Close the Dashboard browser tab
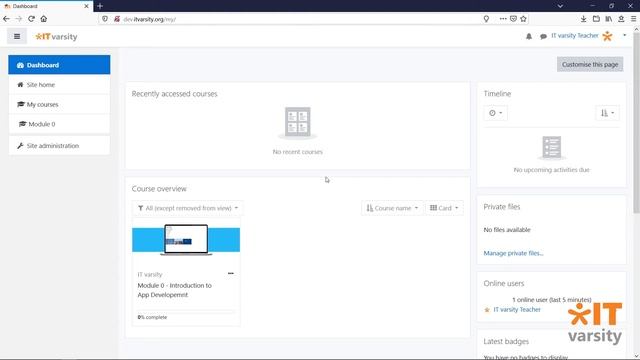Screen dimensions: 640x360 (x=86, y=6)
